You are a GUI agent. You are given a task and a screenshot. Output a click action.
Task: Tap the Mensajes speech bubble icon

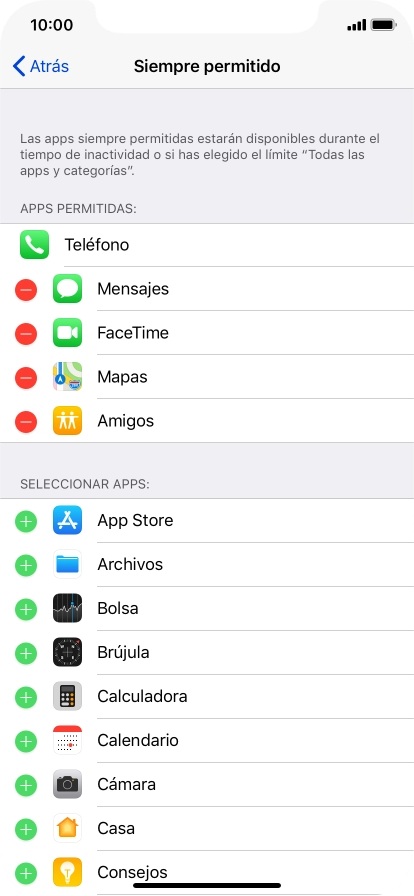pos(67,289)
